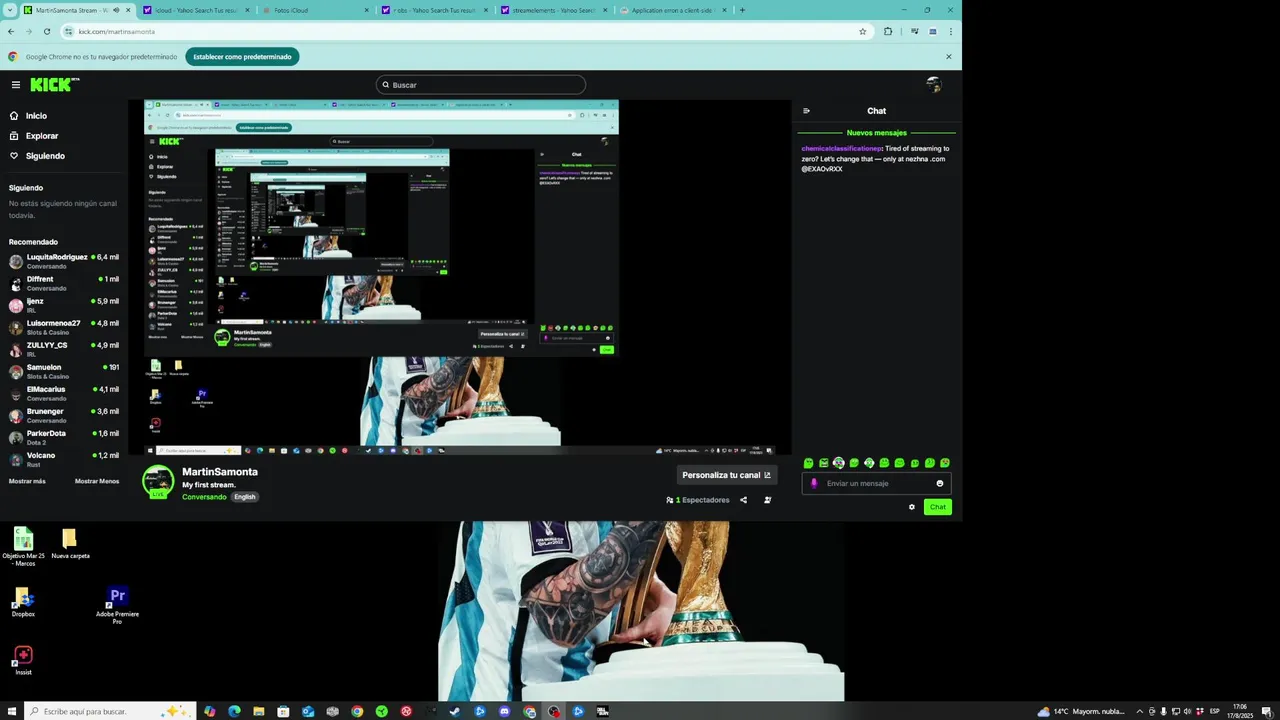Open Insist desktop shortcut

23,661
